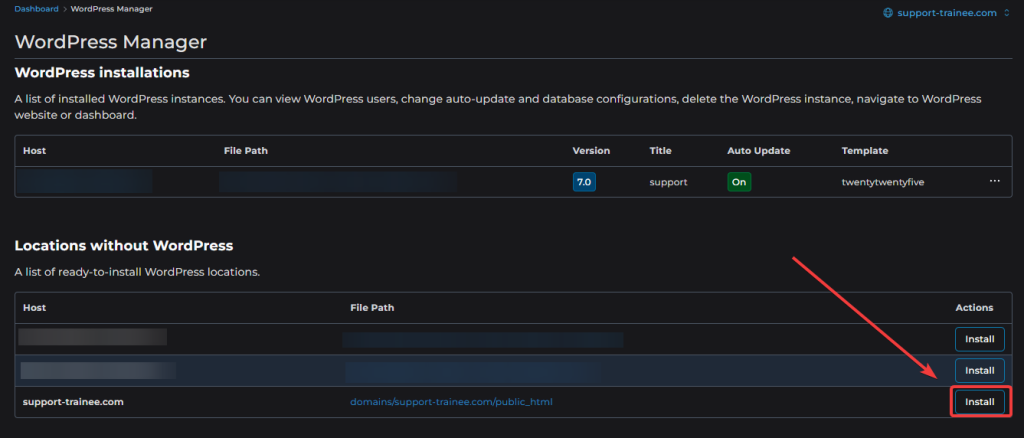Viewport: 1024px width, 438px height.
Task: Click the twentytwentyfive template cell
Action: coord(883,182)
